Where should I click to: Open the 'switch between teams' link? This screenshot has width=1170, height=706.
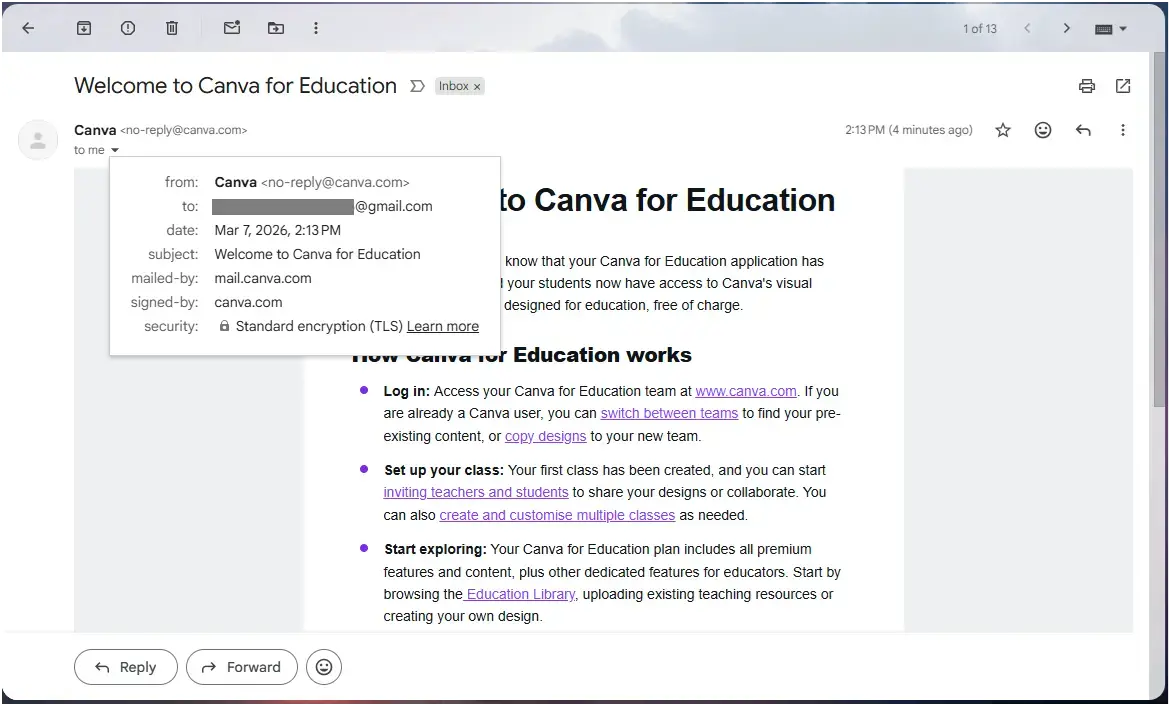[669, 413]
